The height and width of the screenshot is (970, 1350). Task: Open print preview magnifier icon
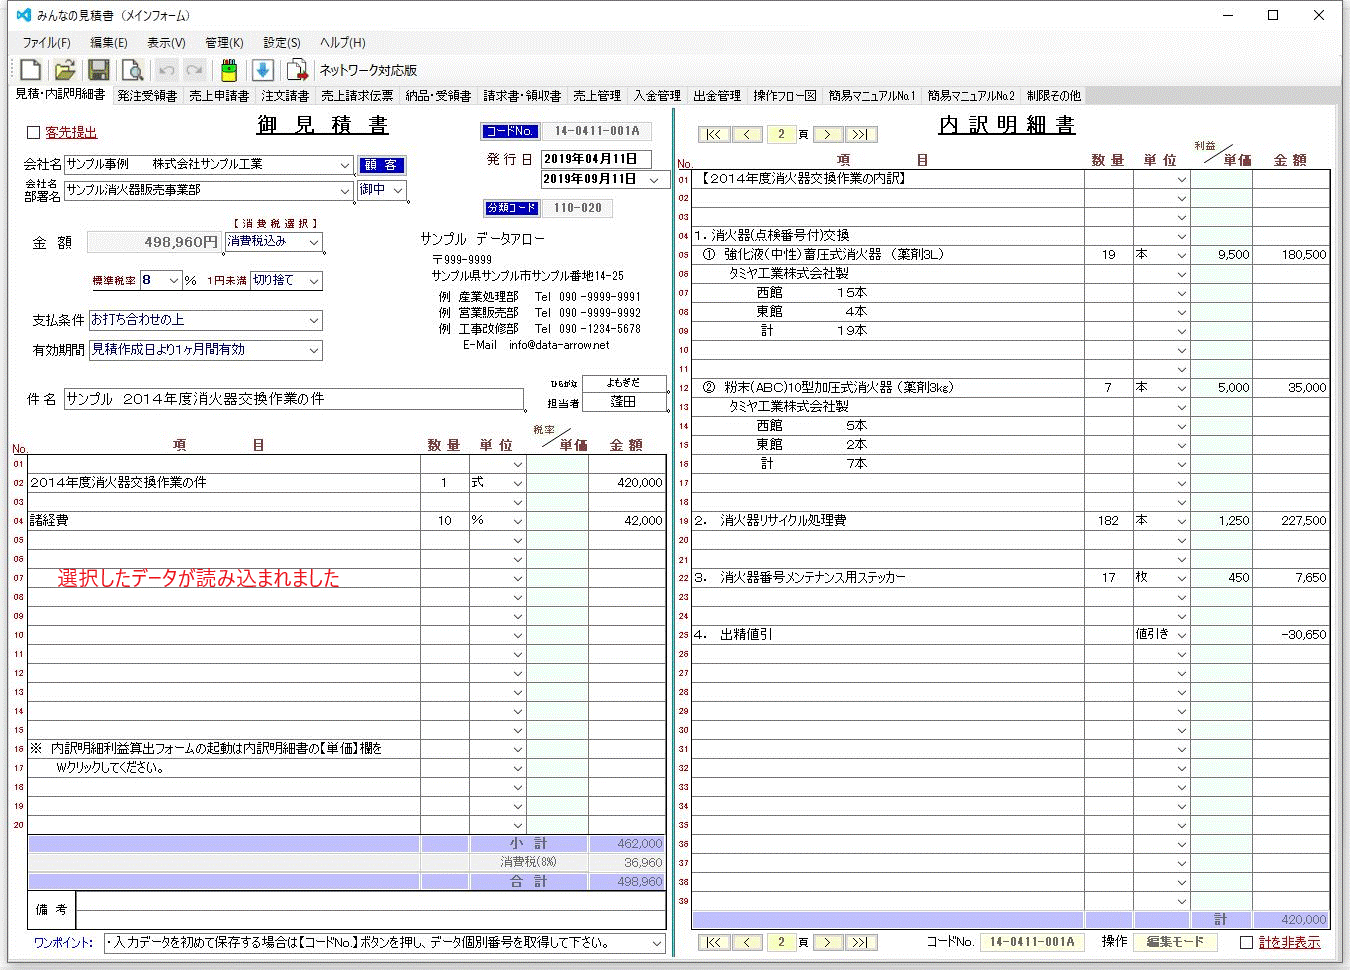coord(132,70)
